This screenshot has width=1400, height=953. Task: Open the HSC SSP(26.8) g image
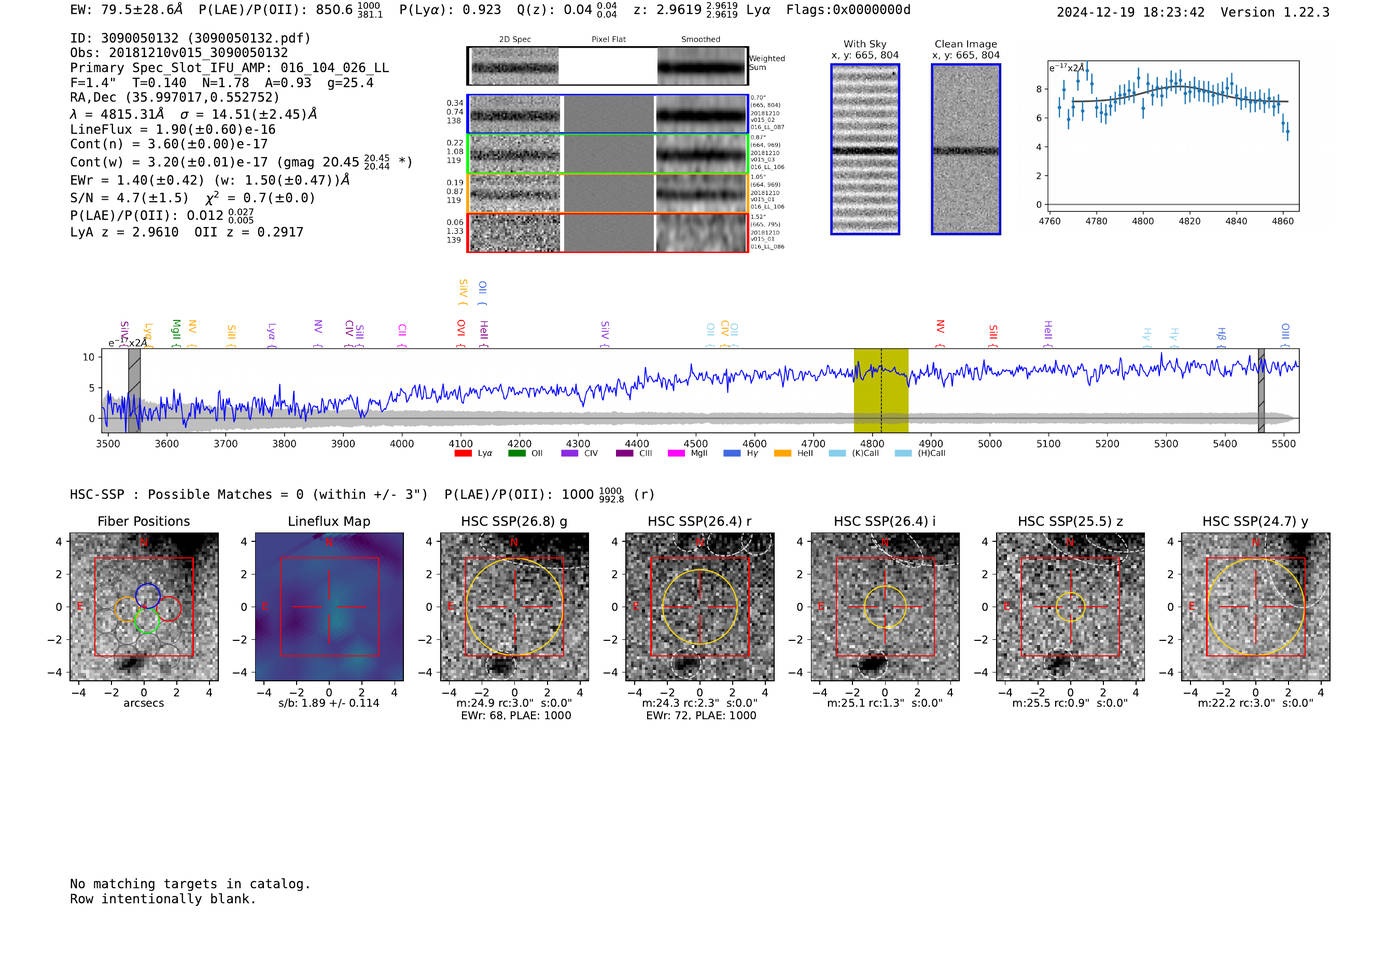coord(514,607)
